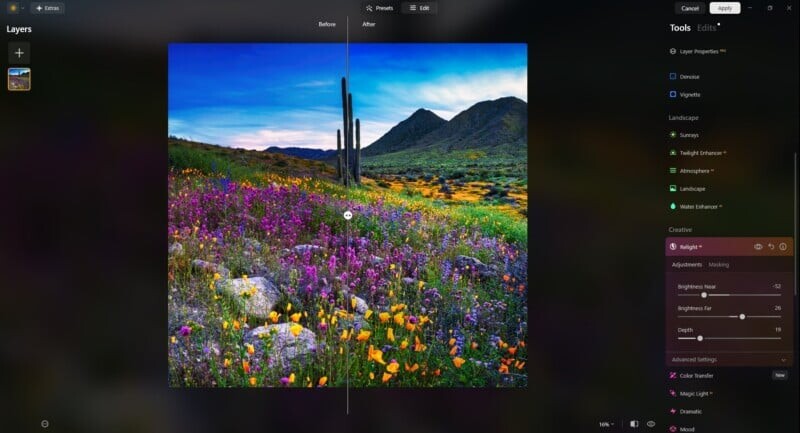Open the 16% zoom level dropdown

(606, 424)
